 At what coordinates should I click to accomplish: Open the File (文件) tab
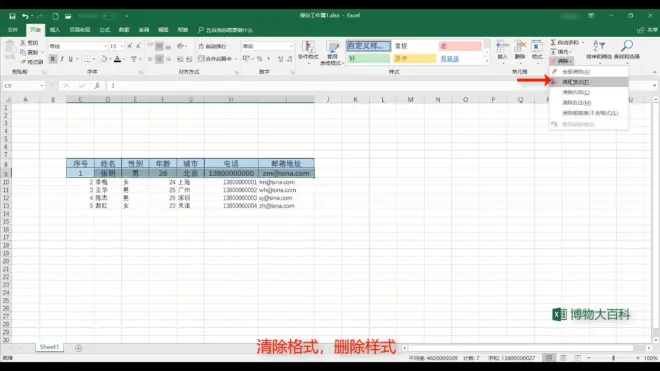[13, 30]
